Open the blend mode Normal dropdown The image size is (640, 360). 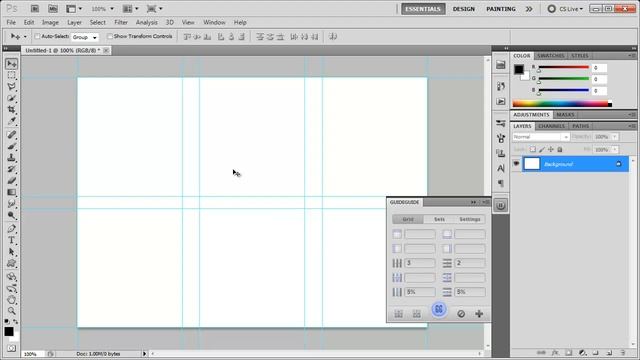click(x=541, y=137)
